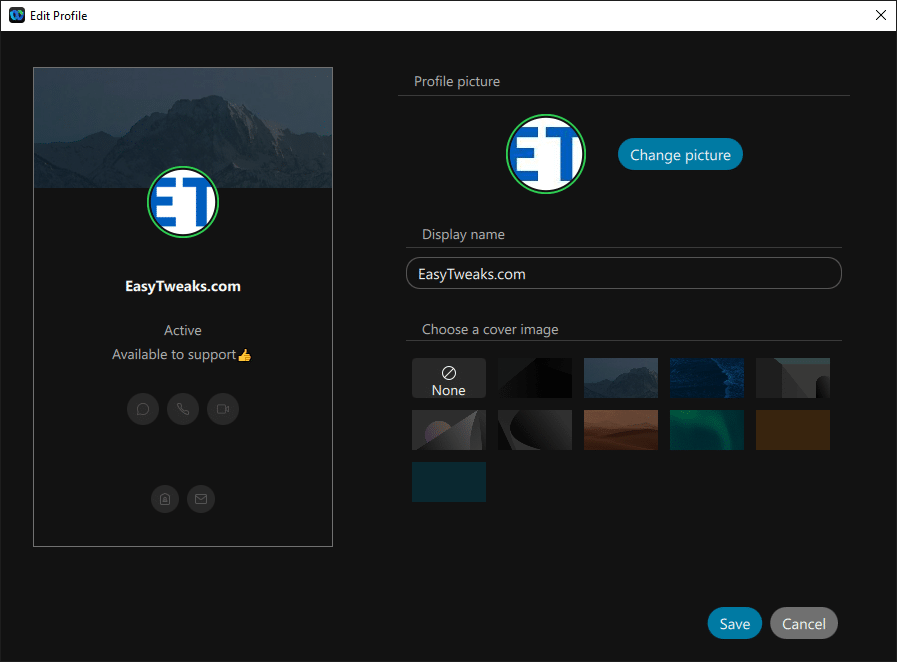Click the Webex app icon in title bar

tap(17, 15)
